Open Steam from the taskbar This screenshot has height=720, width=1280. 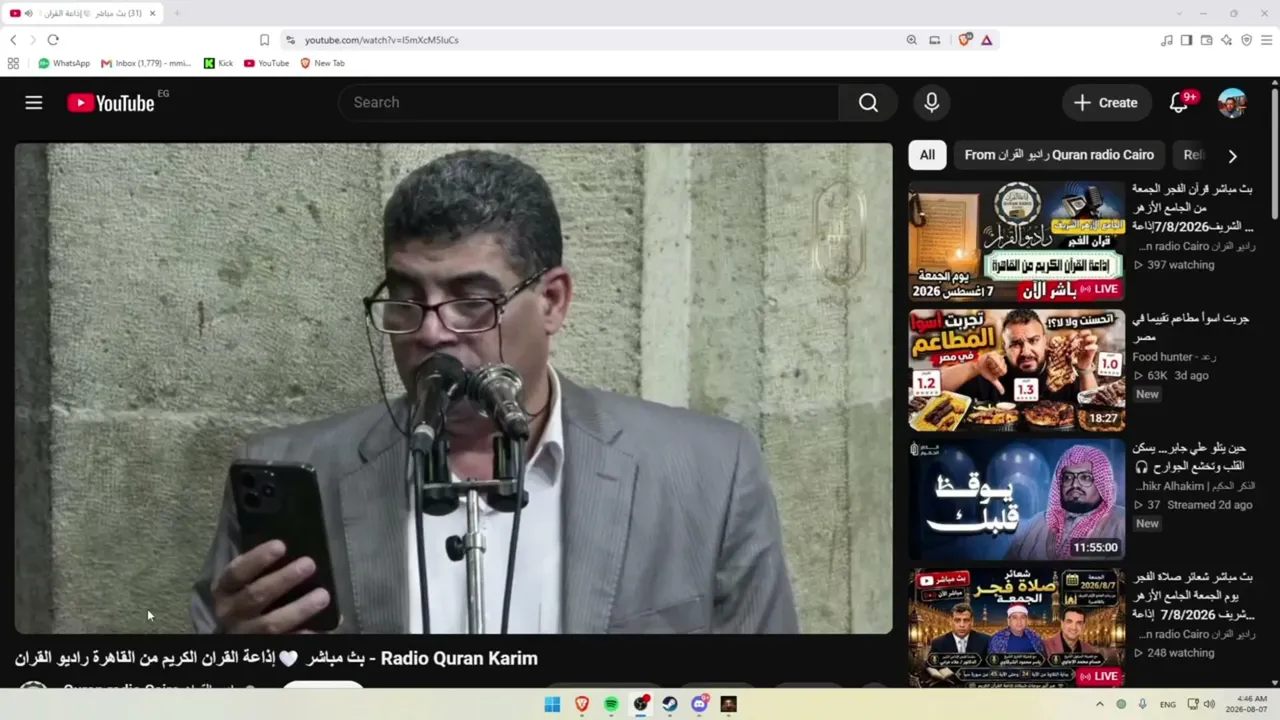point(670,704)
